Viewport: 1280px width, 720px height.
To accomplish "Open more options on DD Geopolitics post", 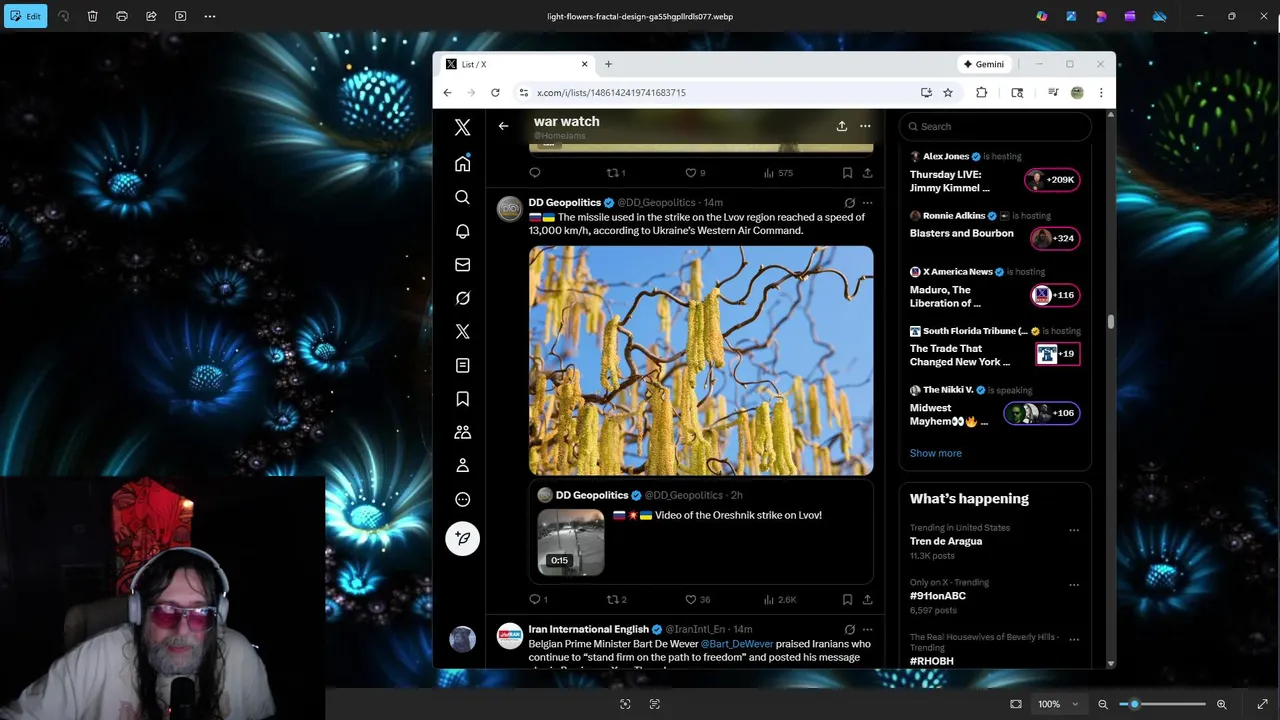I will pyautogui.click(x=867, y=203).
